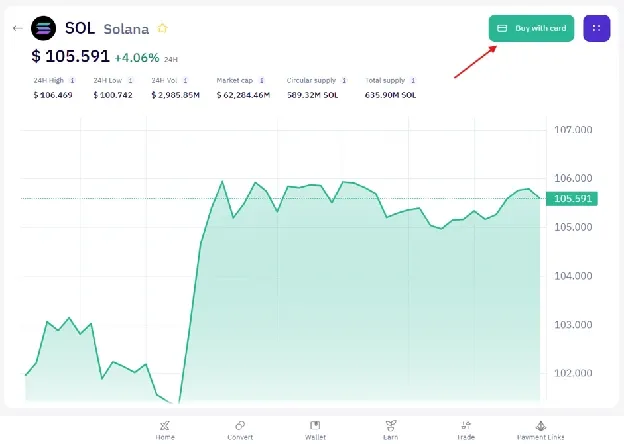Open the Payment Links tab
The height and width of the screenshot is (444, 624).
(x=540, y=430)
